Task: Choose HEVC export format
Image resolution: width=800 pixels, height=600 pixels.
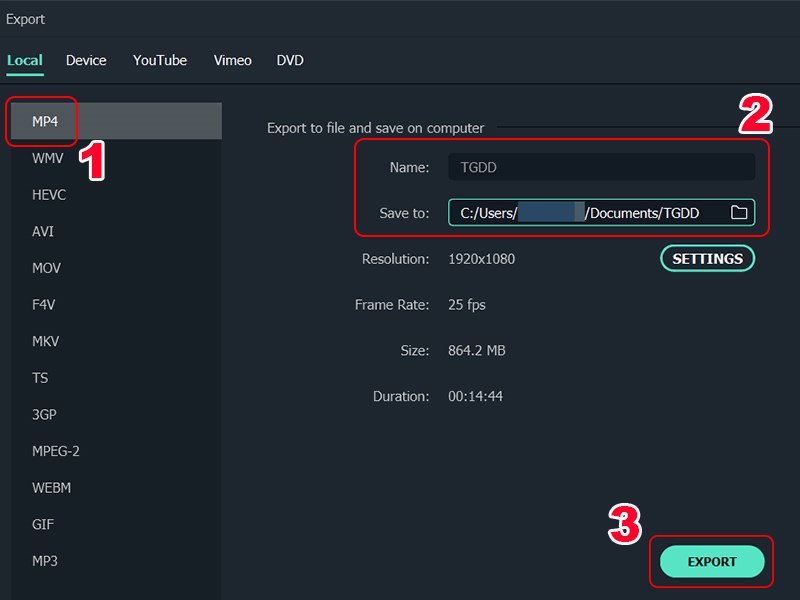Action: [x=116, y=194]
